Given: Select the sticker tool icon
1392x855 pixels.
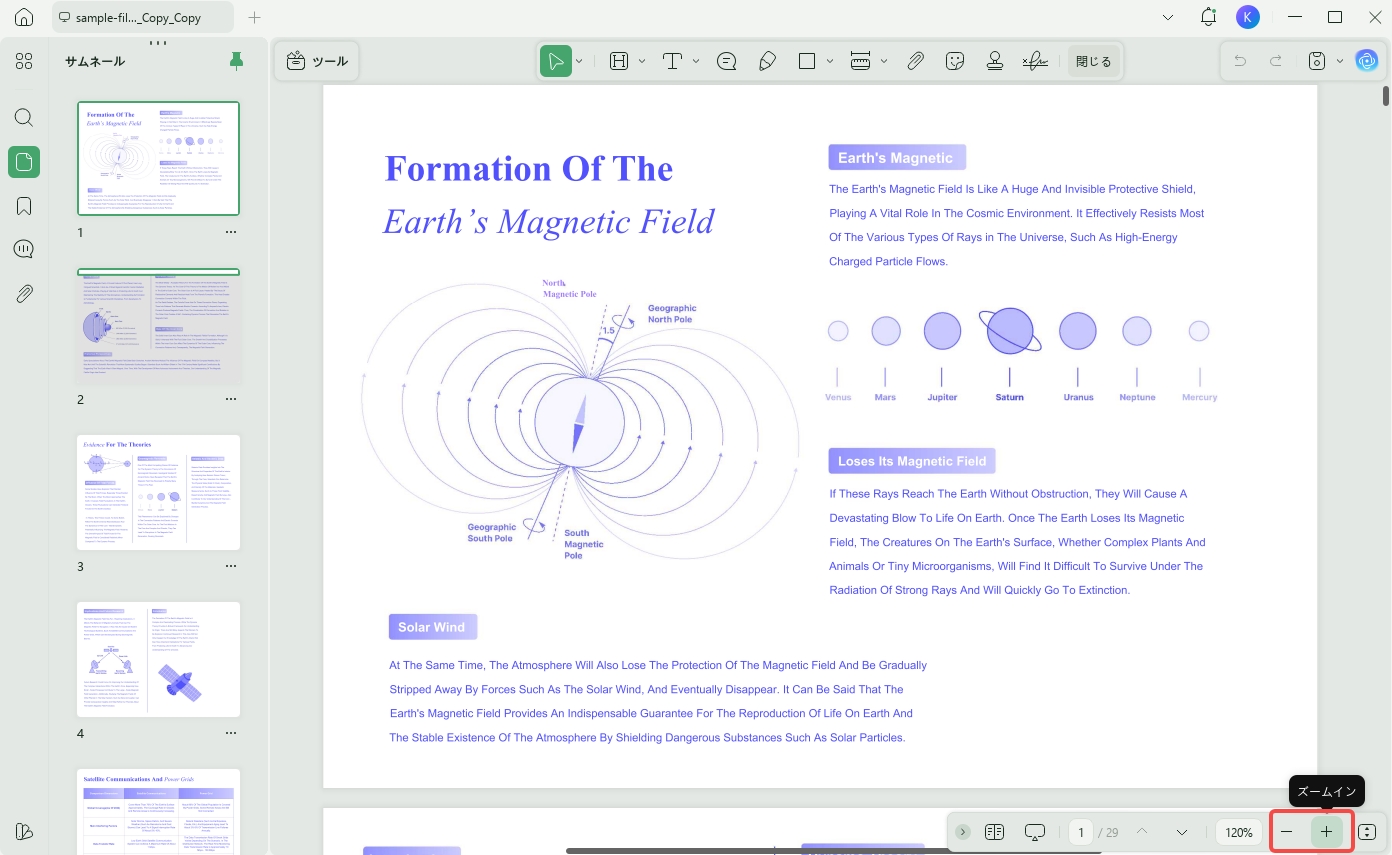Looking at the screenshot, I should pyautogui.click(x=955, y=61).
